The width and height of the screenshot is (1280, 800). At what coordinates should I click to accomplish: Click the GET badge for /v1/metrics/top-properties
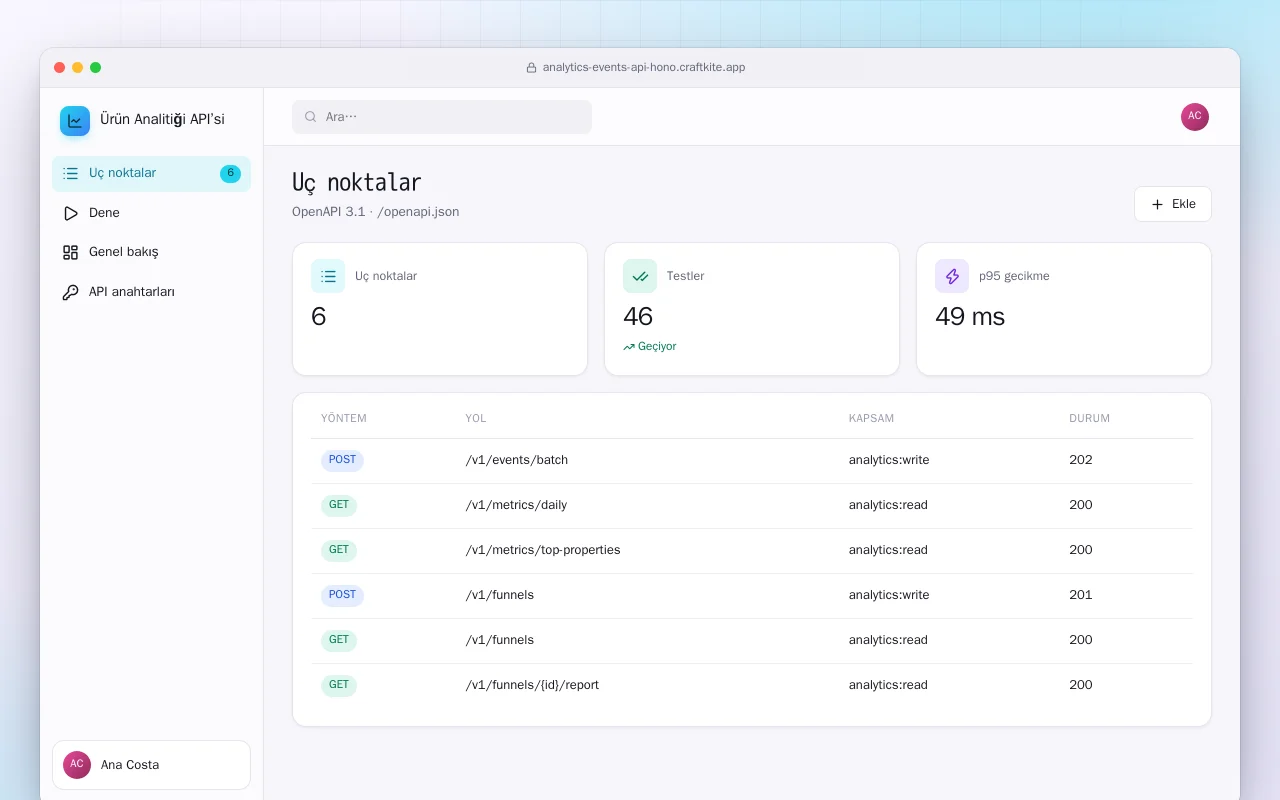339,550
